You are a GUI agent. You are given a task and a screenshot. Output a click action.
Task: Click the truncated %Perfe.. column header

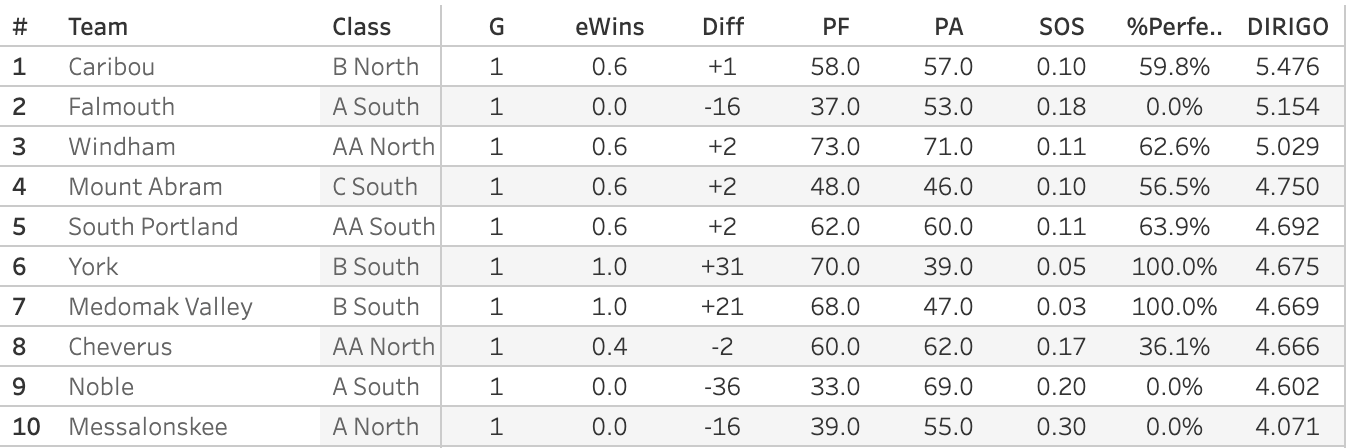click(x=1174, y=27)
